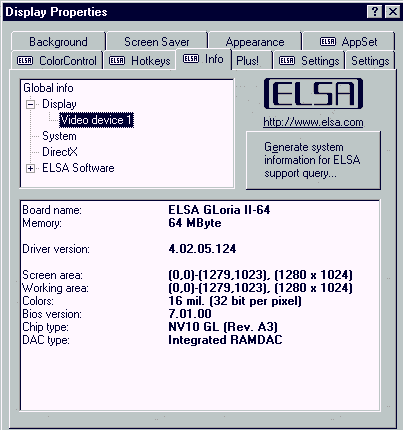403x430 pixels.
Task: Select the DirectX tree item
Action: [x=60, y=152]
